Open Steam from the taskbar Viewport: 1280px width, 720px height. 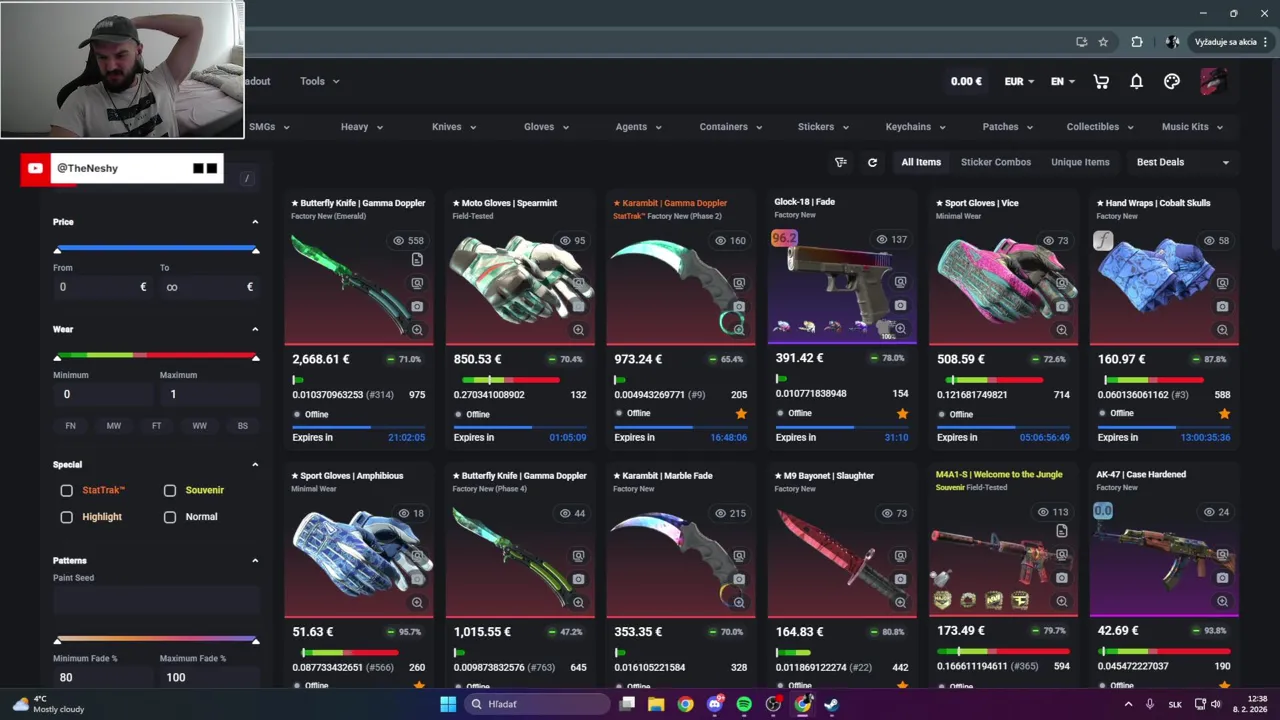[831, 704]
